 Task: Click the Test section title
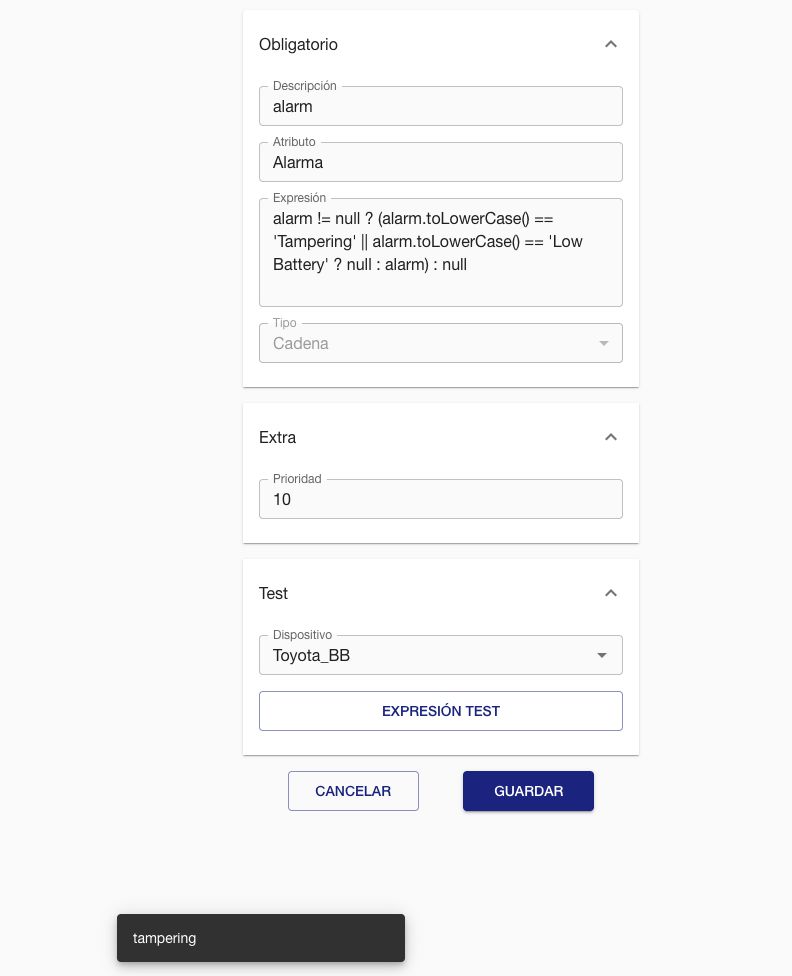tap(273, 594)
